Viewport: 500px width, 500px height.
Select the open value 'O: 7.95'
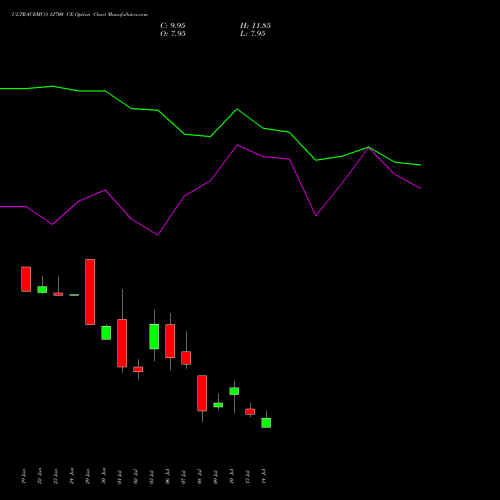coord(173,34)
